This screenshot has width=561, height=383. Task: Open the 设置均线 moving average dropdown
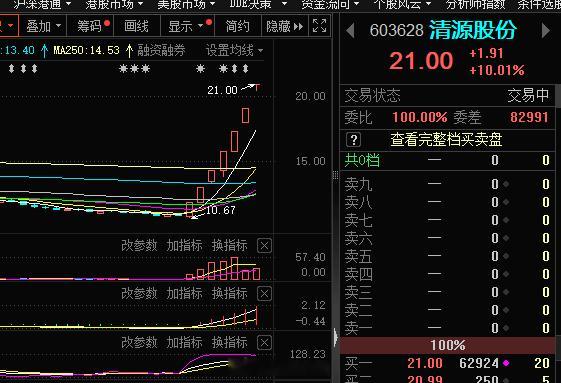(x=234, y=50)
